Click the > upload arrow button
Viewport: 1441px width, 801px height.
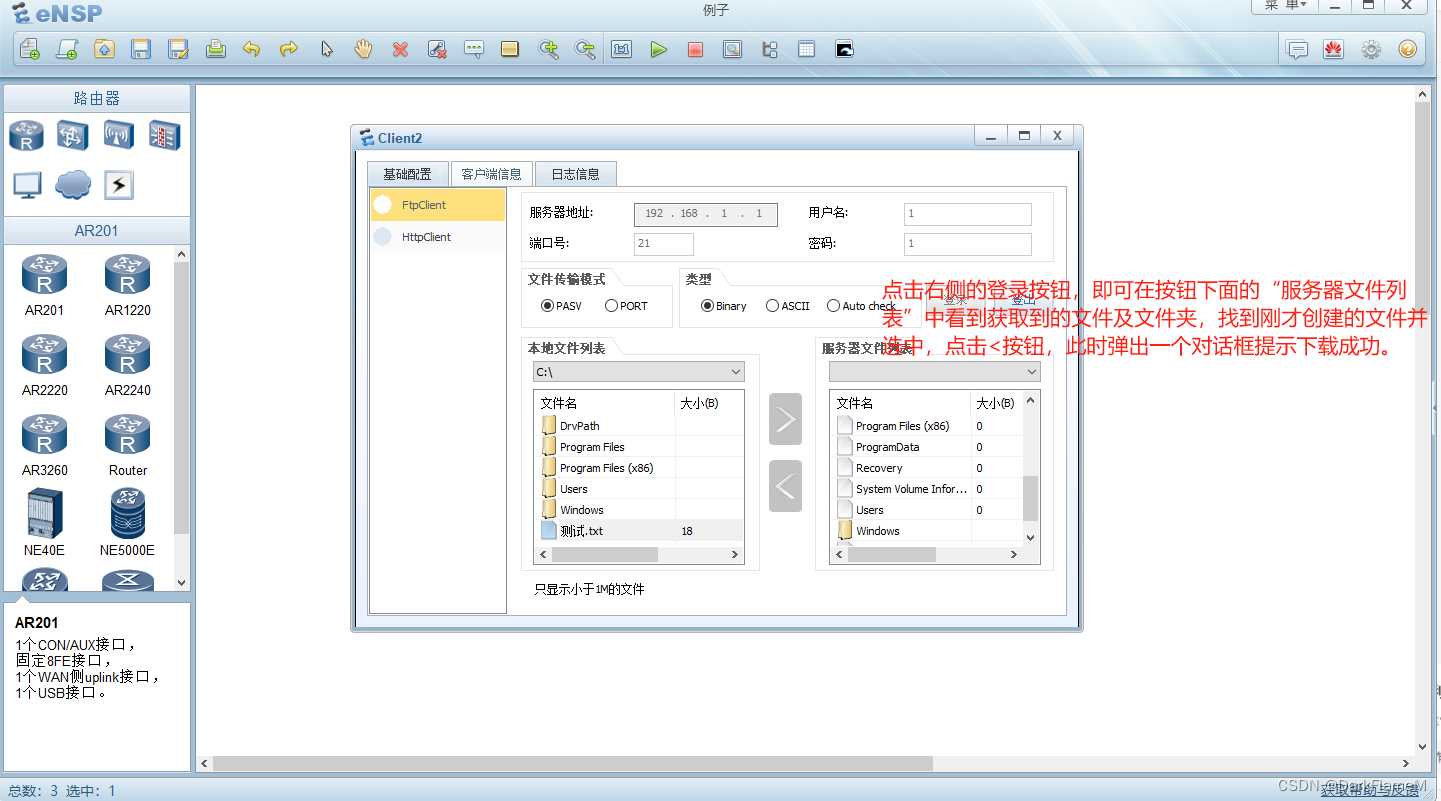point(785,419)
